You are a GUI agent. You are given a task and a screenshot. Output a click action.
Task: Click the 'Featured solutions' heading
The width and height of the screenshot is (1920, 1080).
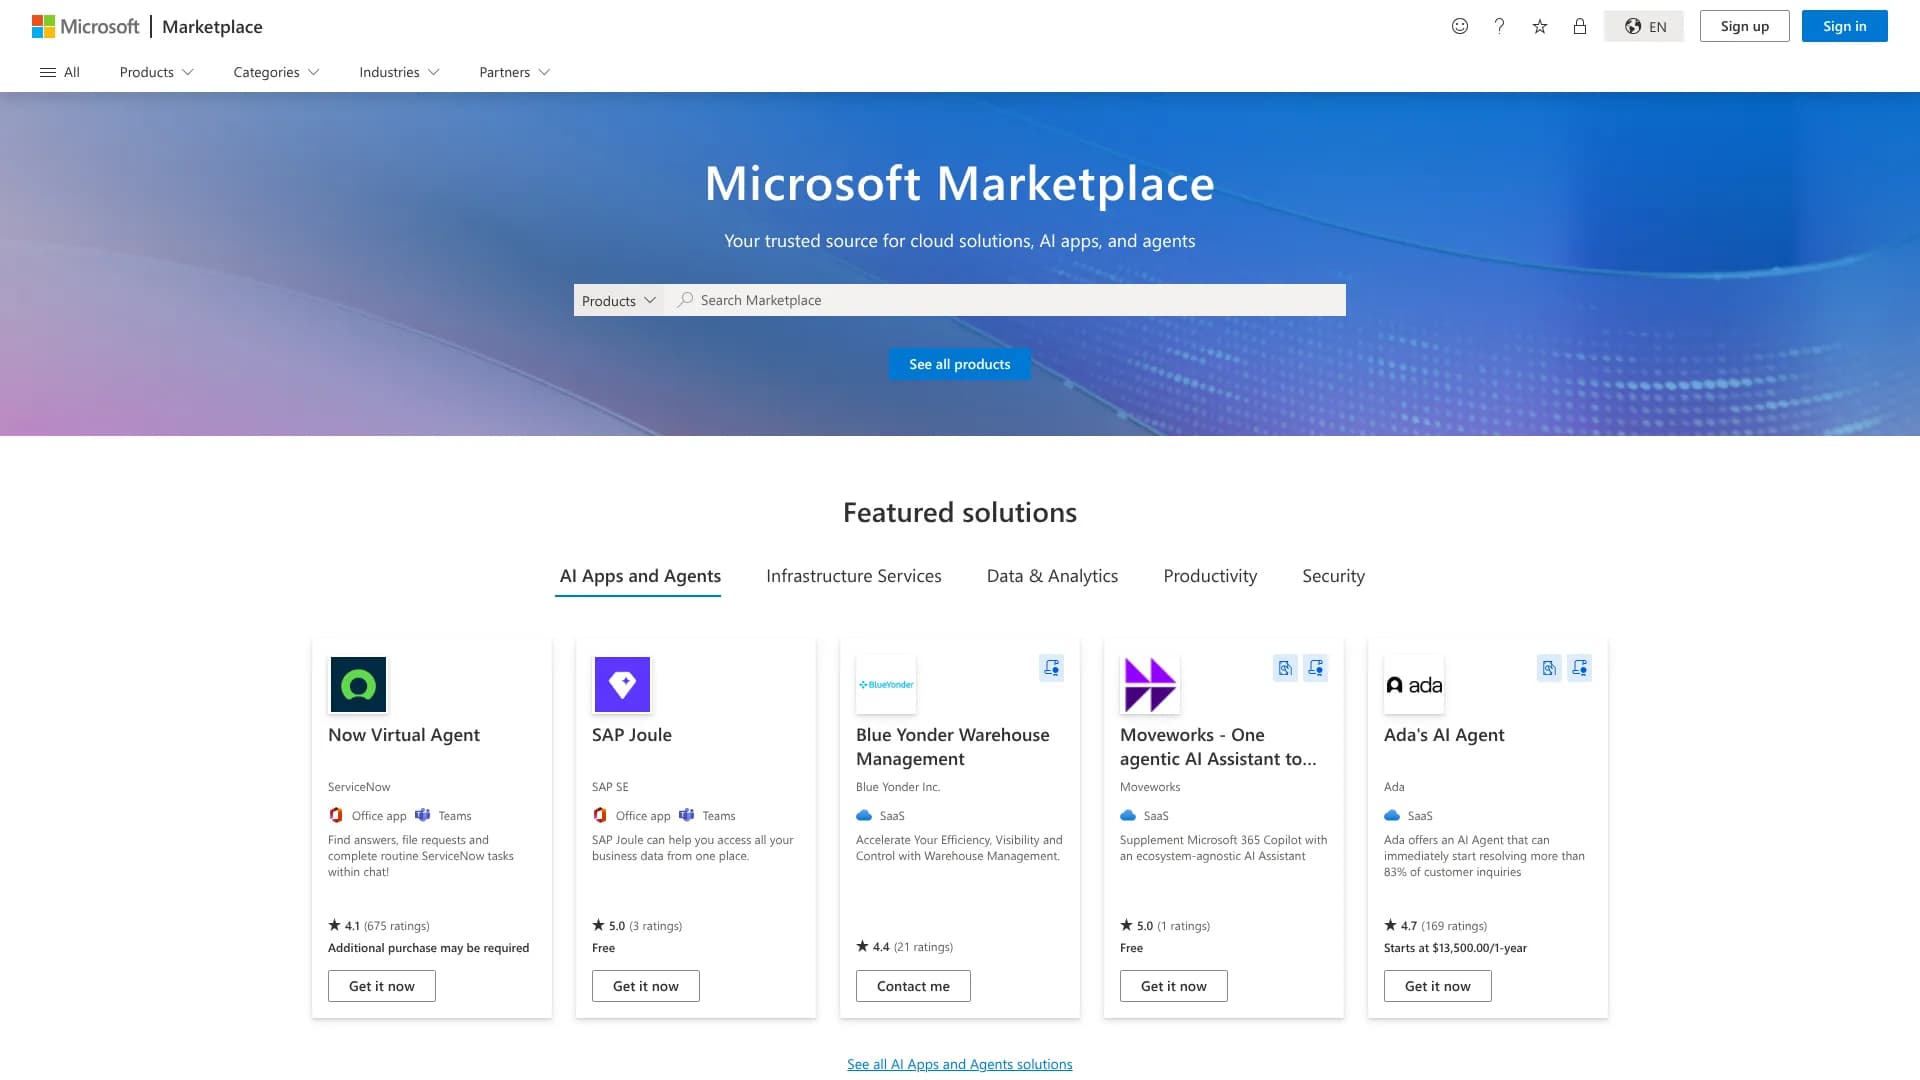click(x=960, y=512)
